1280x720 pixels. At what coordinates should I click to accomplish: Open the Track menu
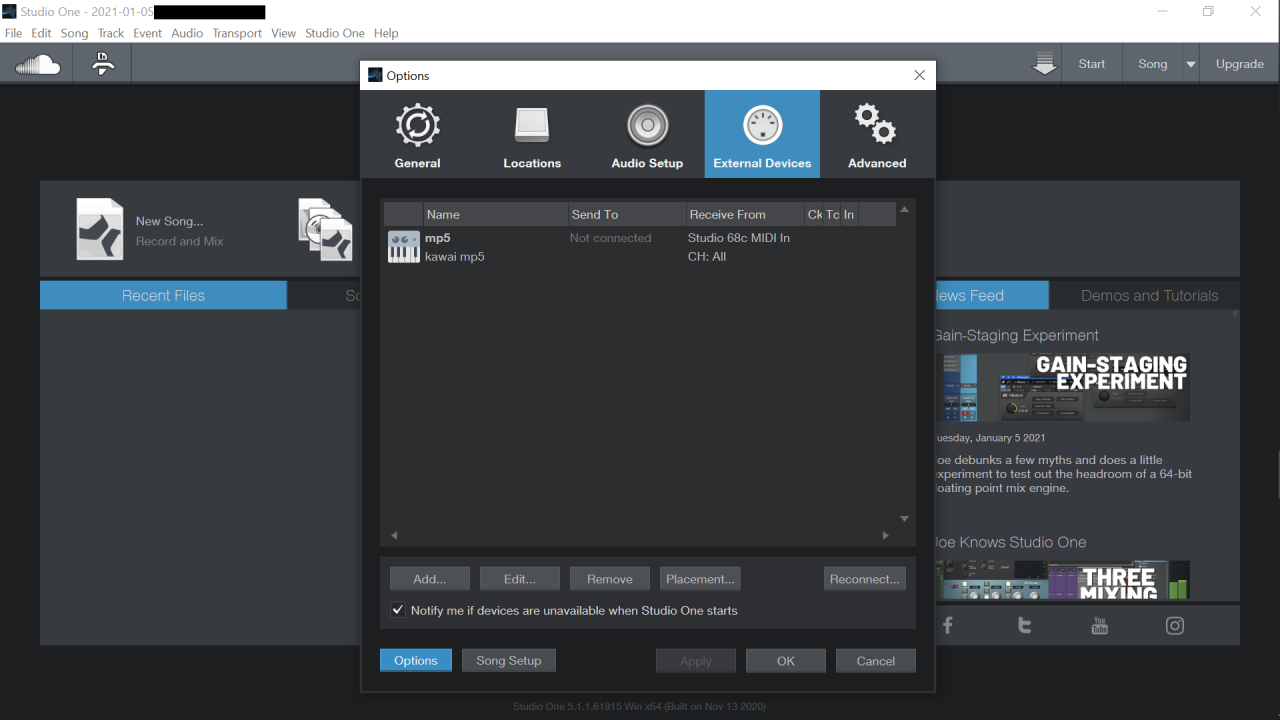point(111,33)
